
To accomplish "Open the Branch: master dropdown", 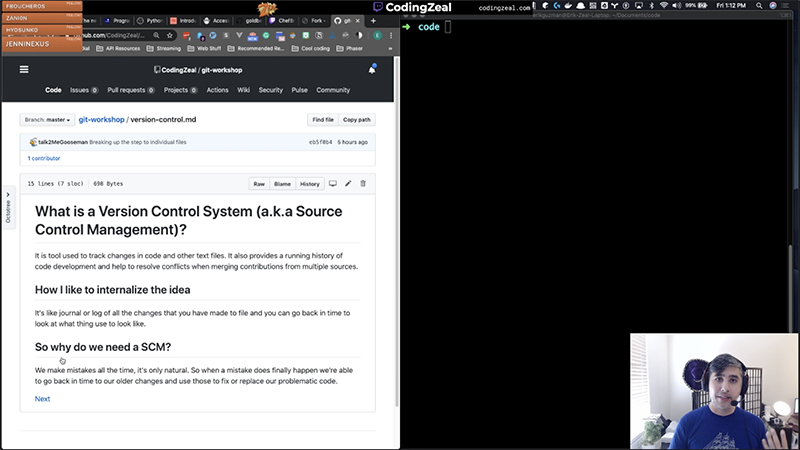I will coord(47,120).
